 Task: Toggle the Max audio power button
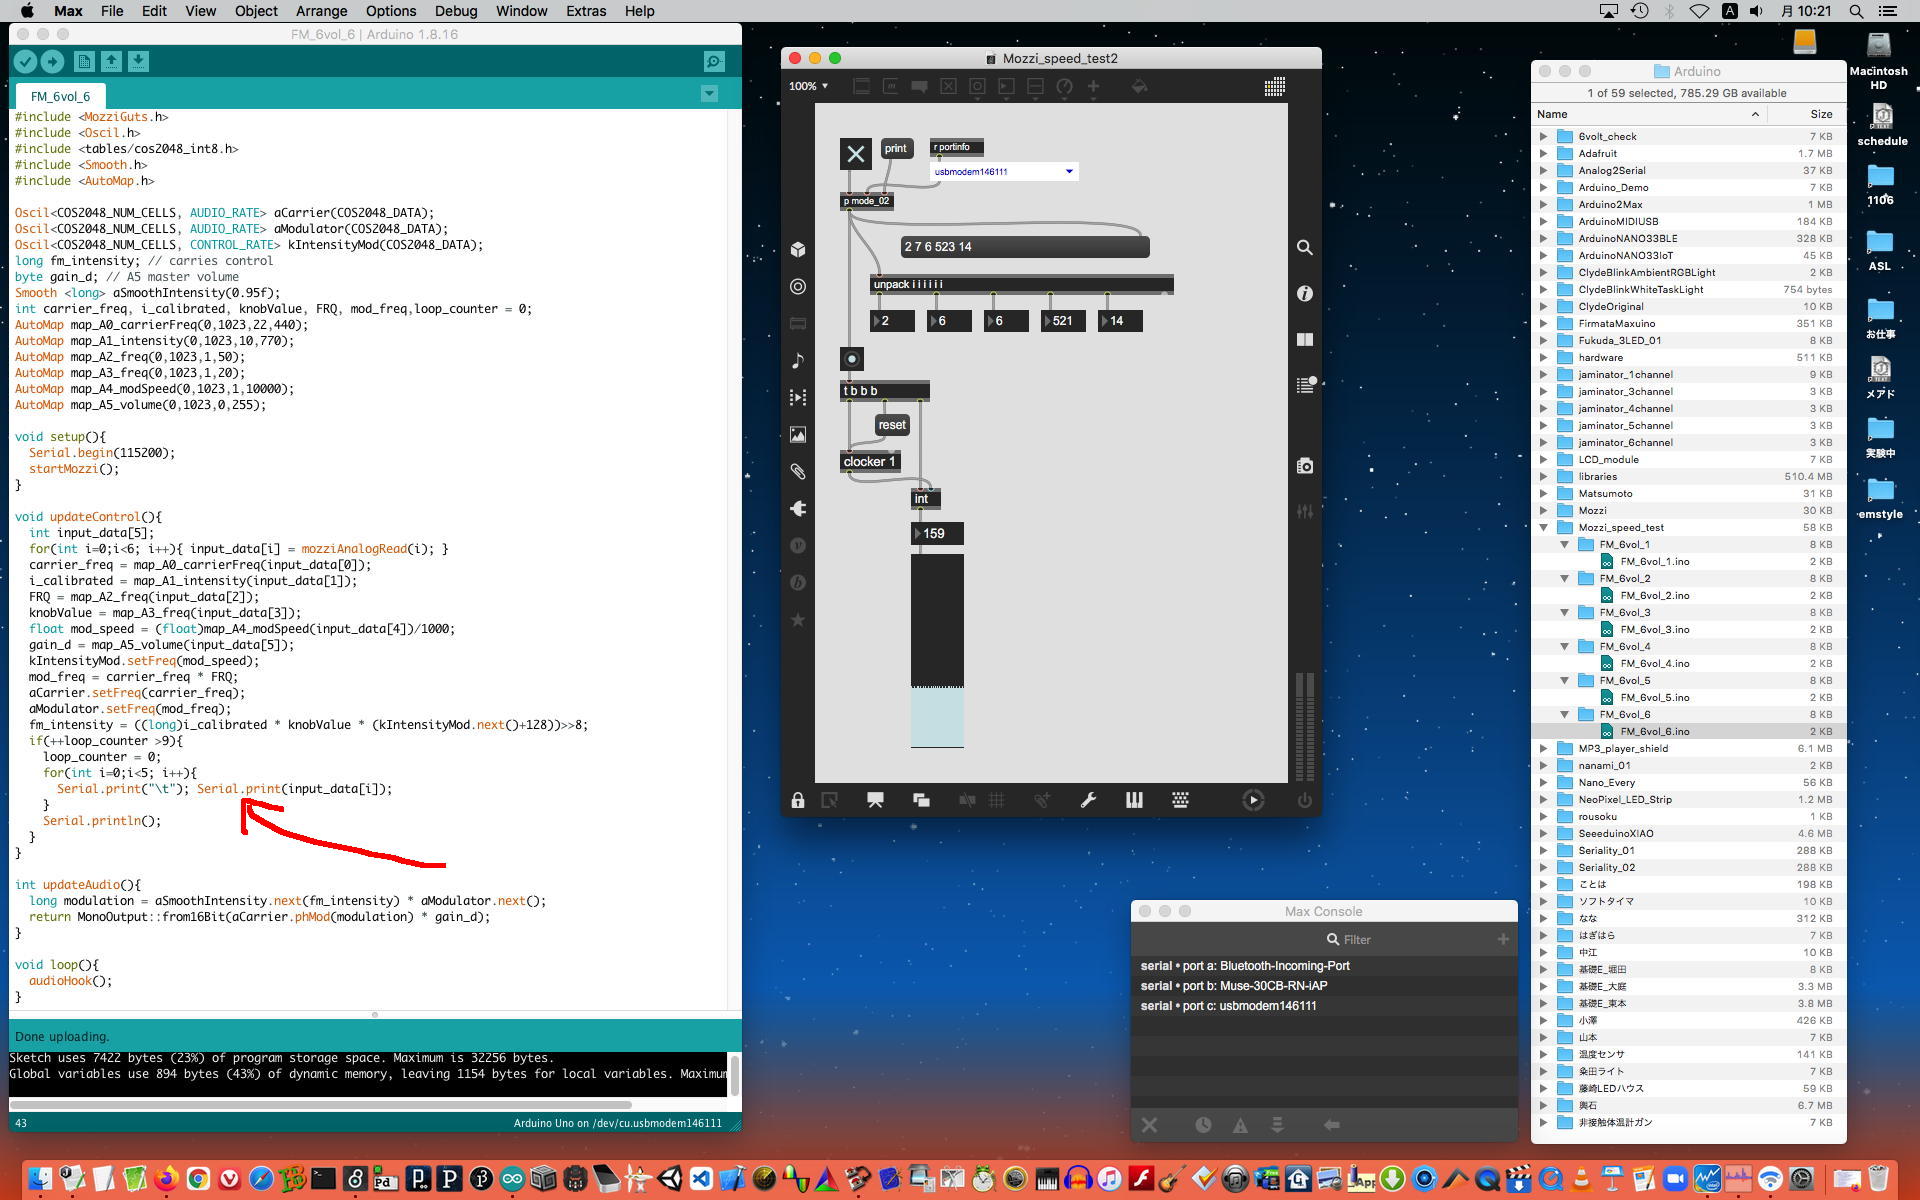tap(1304, 800)
